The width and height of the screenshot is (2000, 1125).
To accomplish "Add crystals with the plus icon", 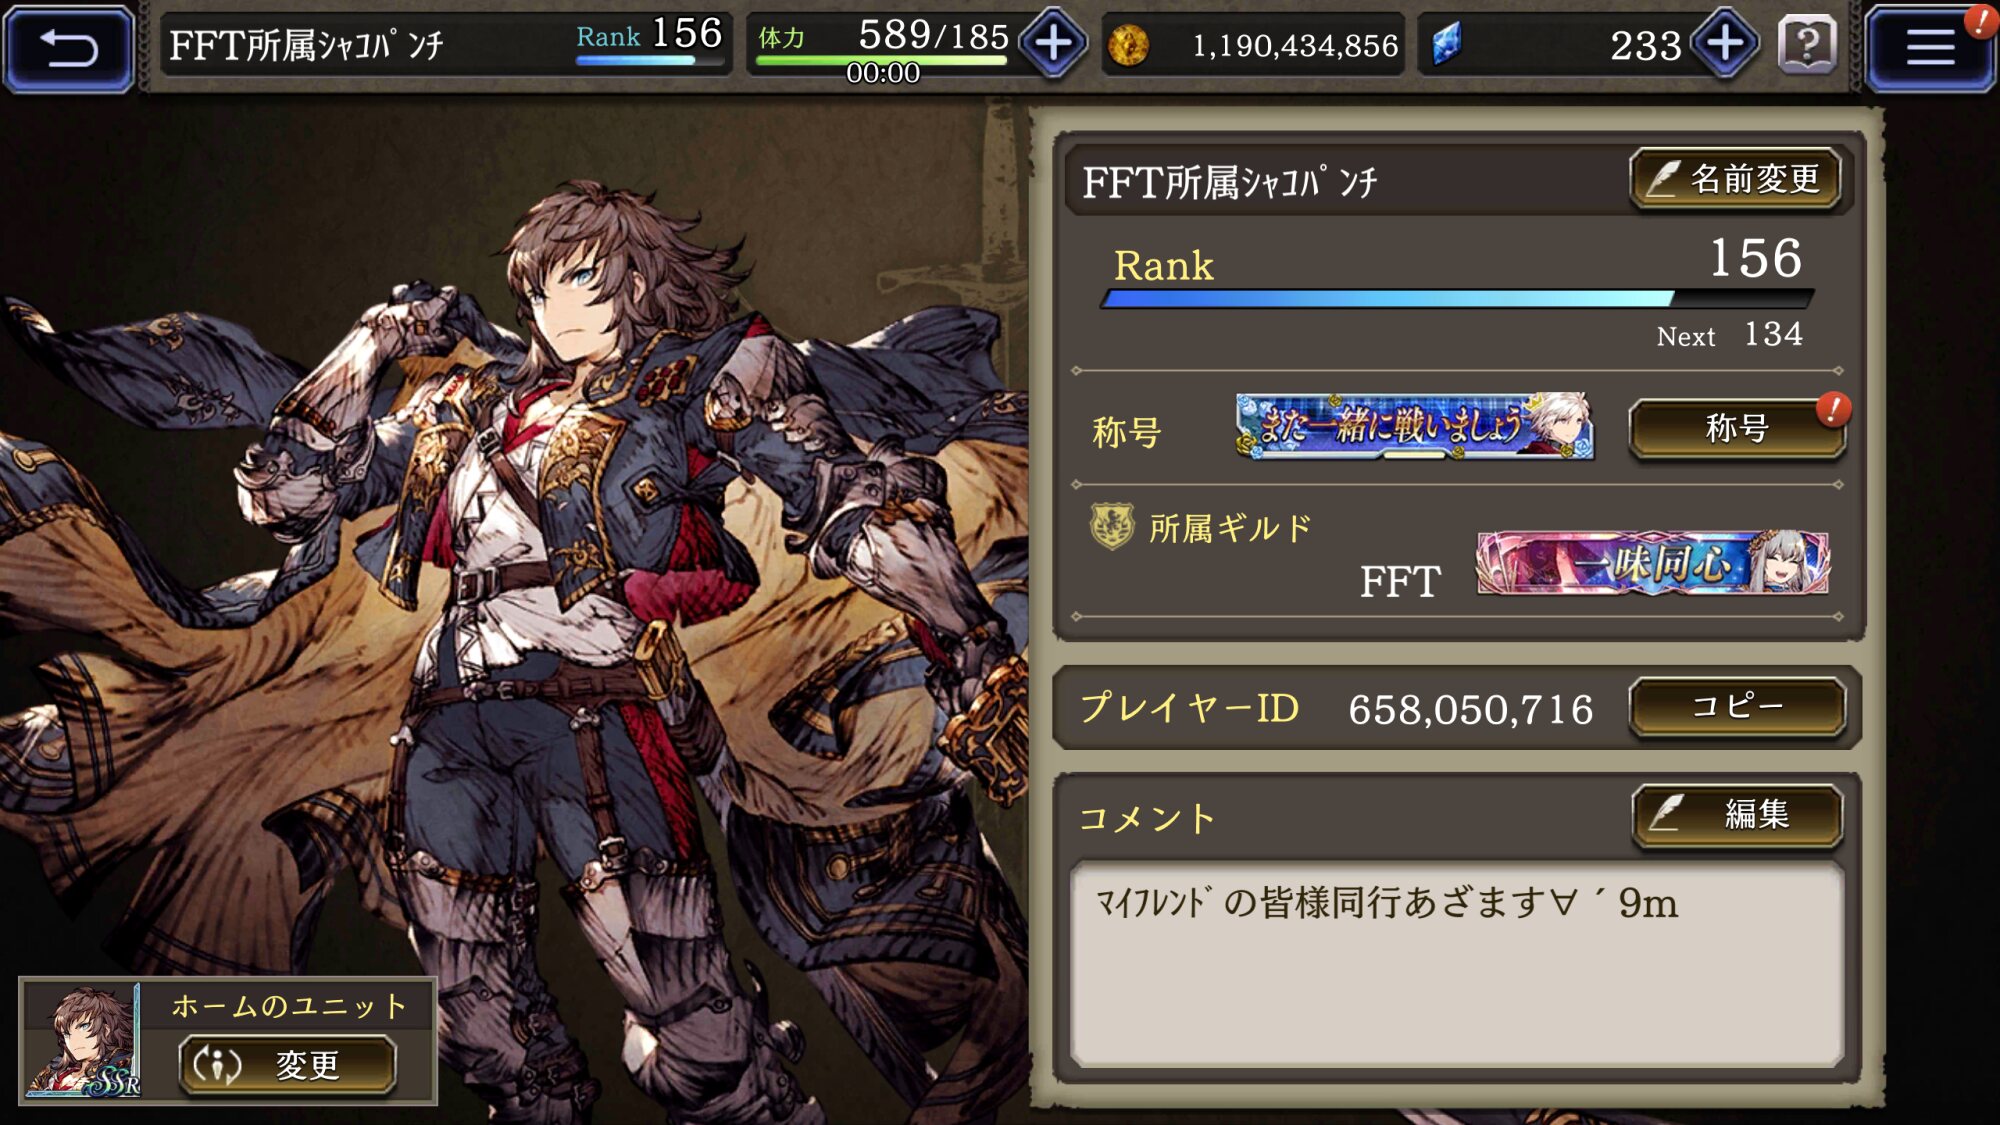I will pos(1725,44).
